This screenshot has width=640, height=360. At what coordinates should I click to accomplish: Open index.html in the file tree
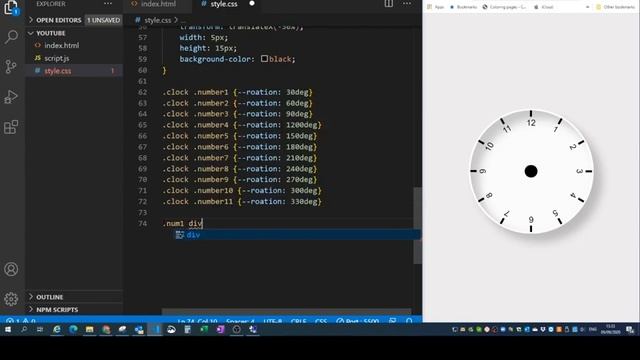tap(61, 45)
